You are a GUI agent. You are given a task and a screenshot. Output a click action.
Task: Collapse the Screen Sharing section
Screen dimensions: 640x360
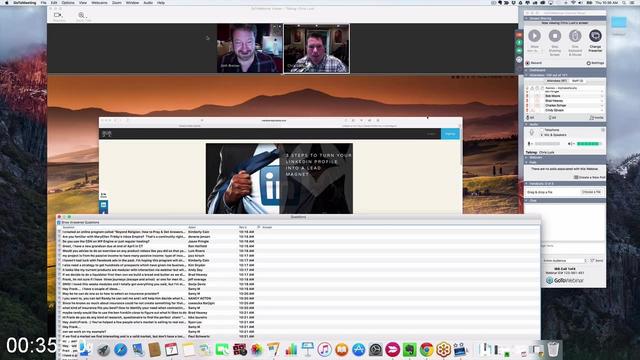point(527,18)
